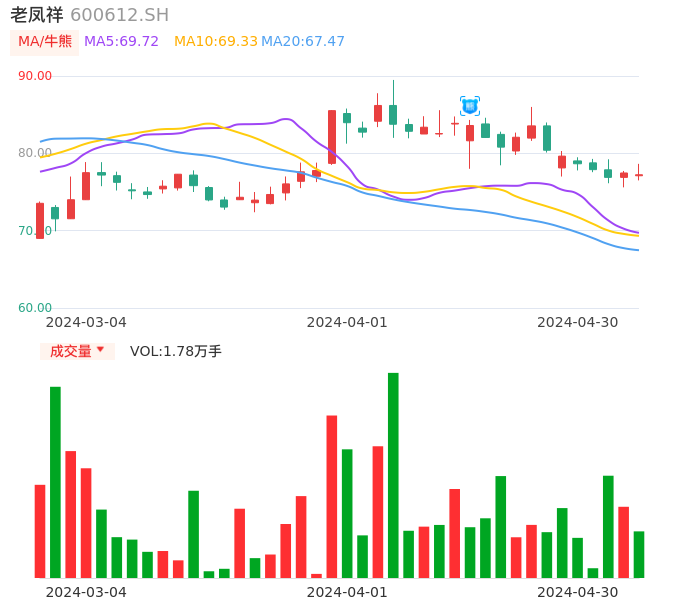Toggle the MA20:67.47 legend label

click(303, 42)
